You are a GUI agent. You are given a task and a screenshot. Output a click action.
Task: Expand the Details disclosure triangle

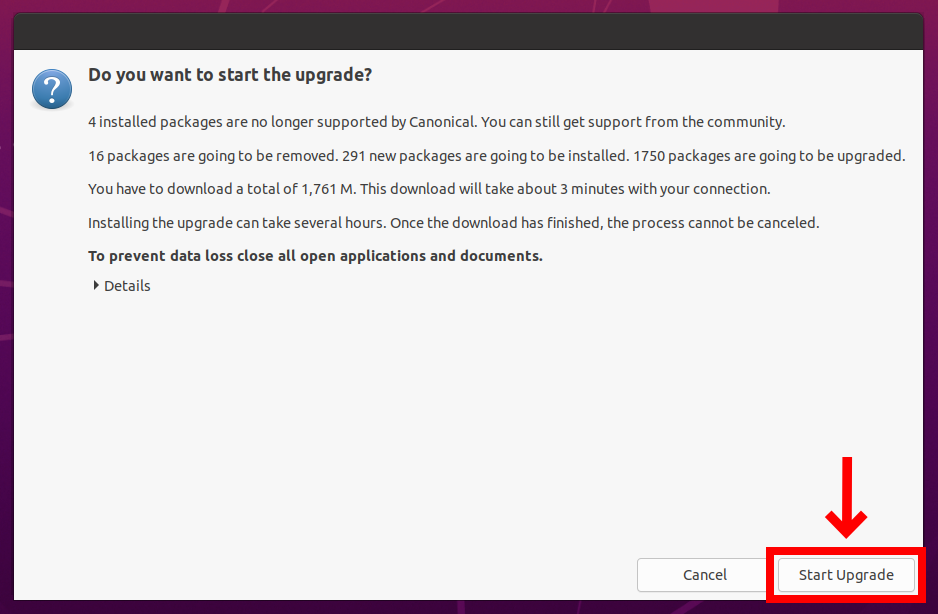[96, 285]
